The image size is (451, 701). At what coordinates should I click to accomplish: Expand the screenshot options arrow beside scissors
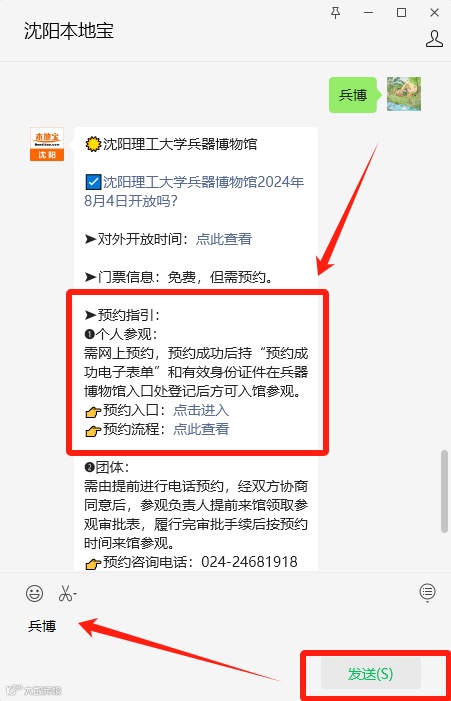75,594
